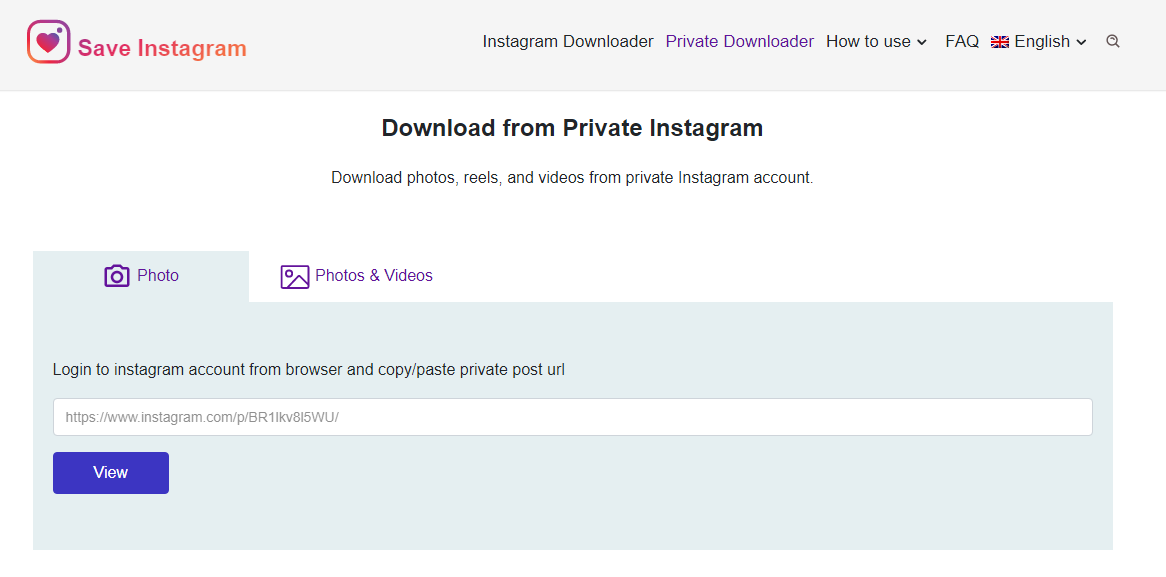Click the Save Instagram heart logo icon
1166x577 pixels.
pyautogui.click(x=48, y=42)
